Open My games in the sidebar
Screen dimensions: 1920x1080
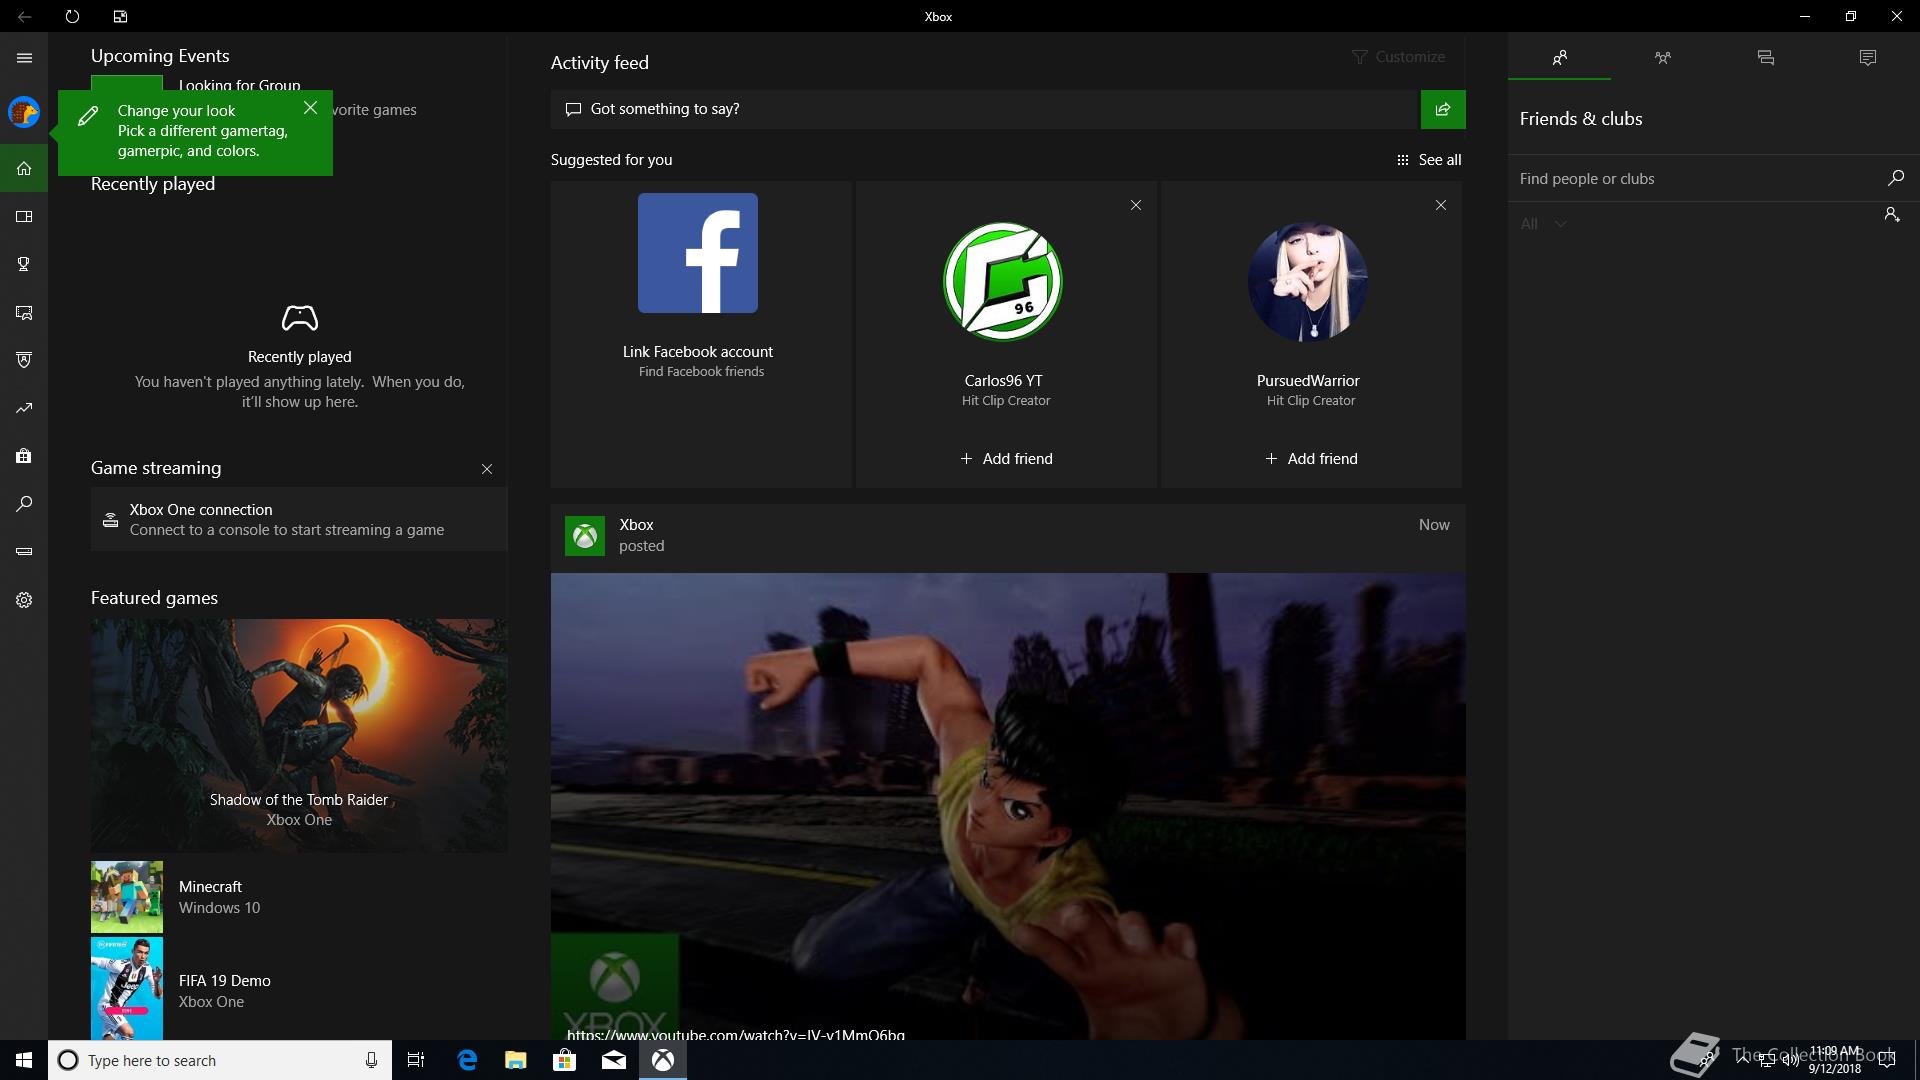(x=24, y=216)
